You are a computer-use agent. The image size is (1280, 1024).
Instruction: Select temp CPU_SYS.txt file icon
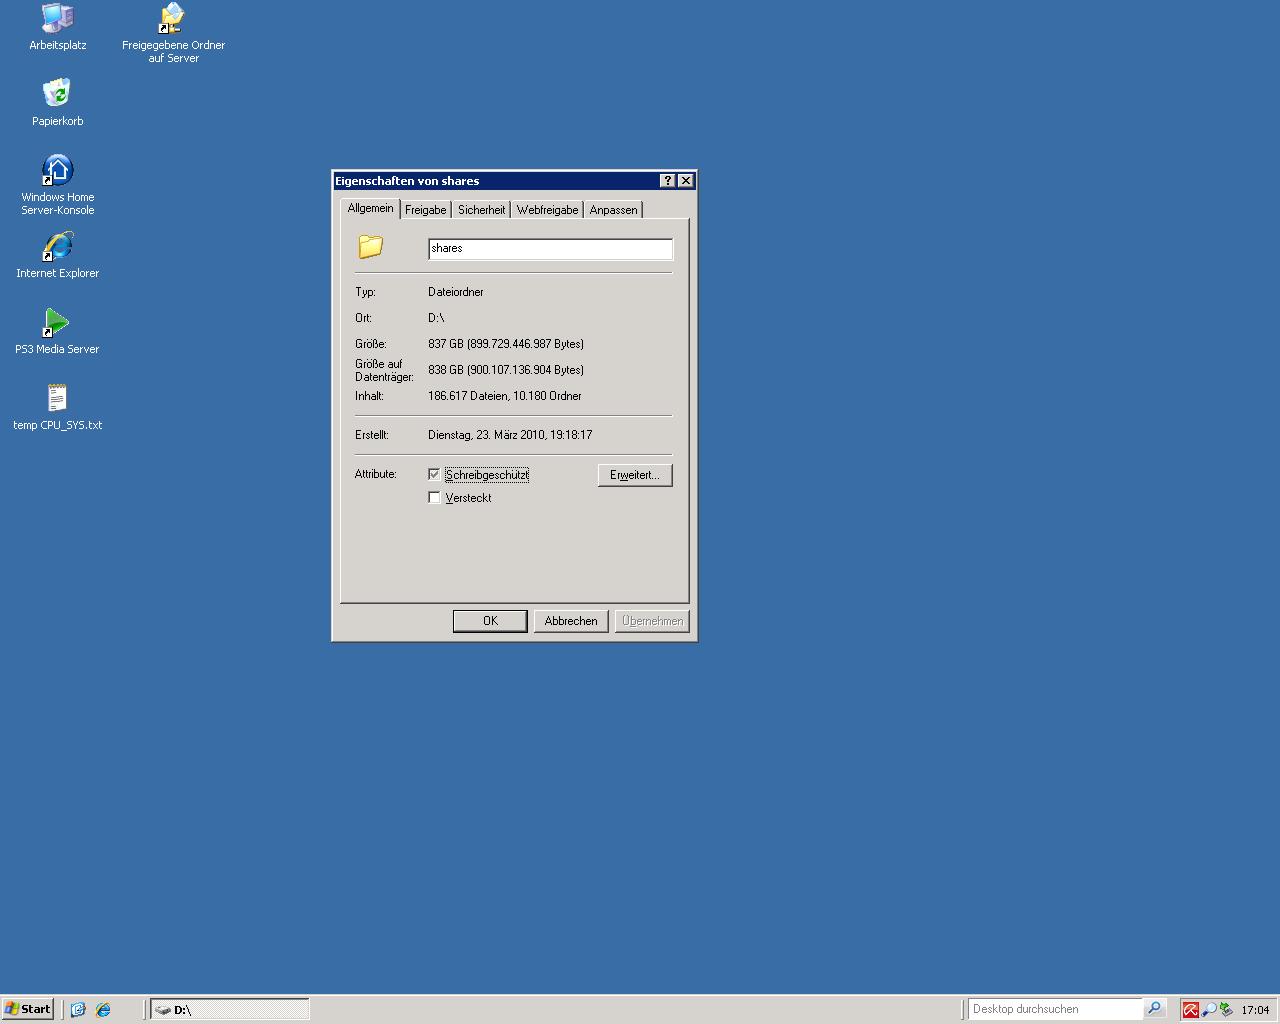coord(57,399)
